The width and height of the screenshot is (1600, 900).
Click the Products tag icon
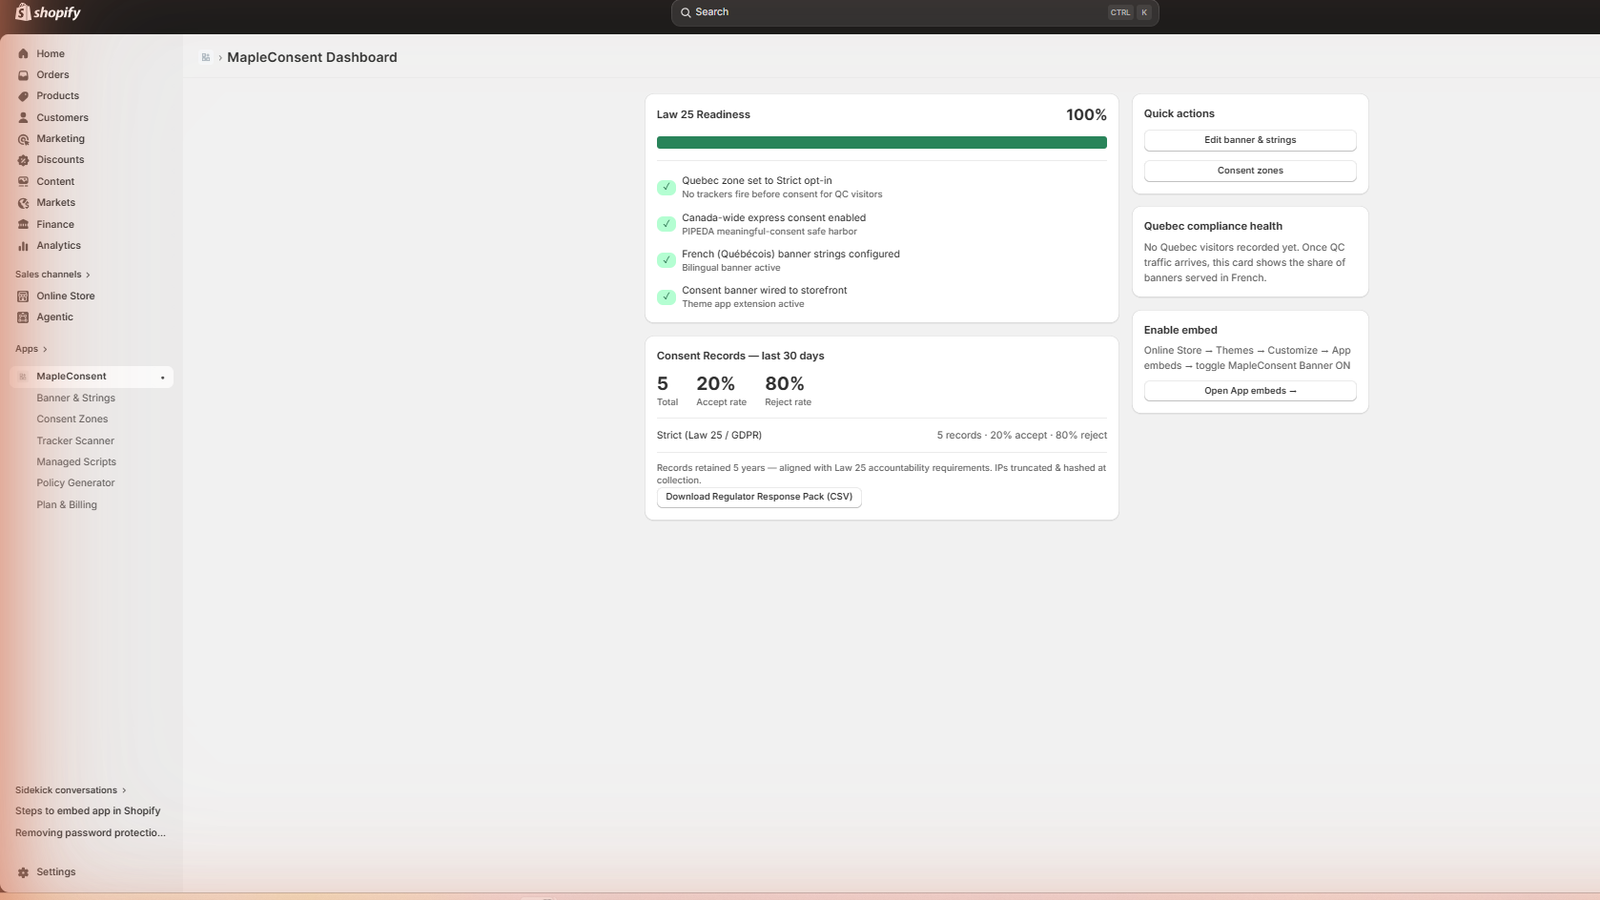(23, 96)
